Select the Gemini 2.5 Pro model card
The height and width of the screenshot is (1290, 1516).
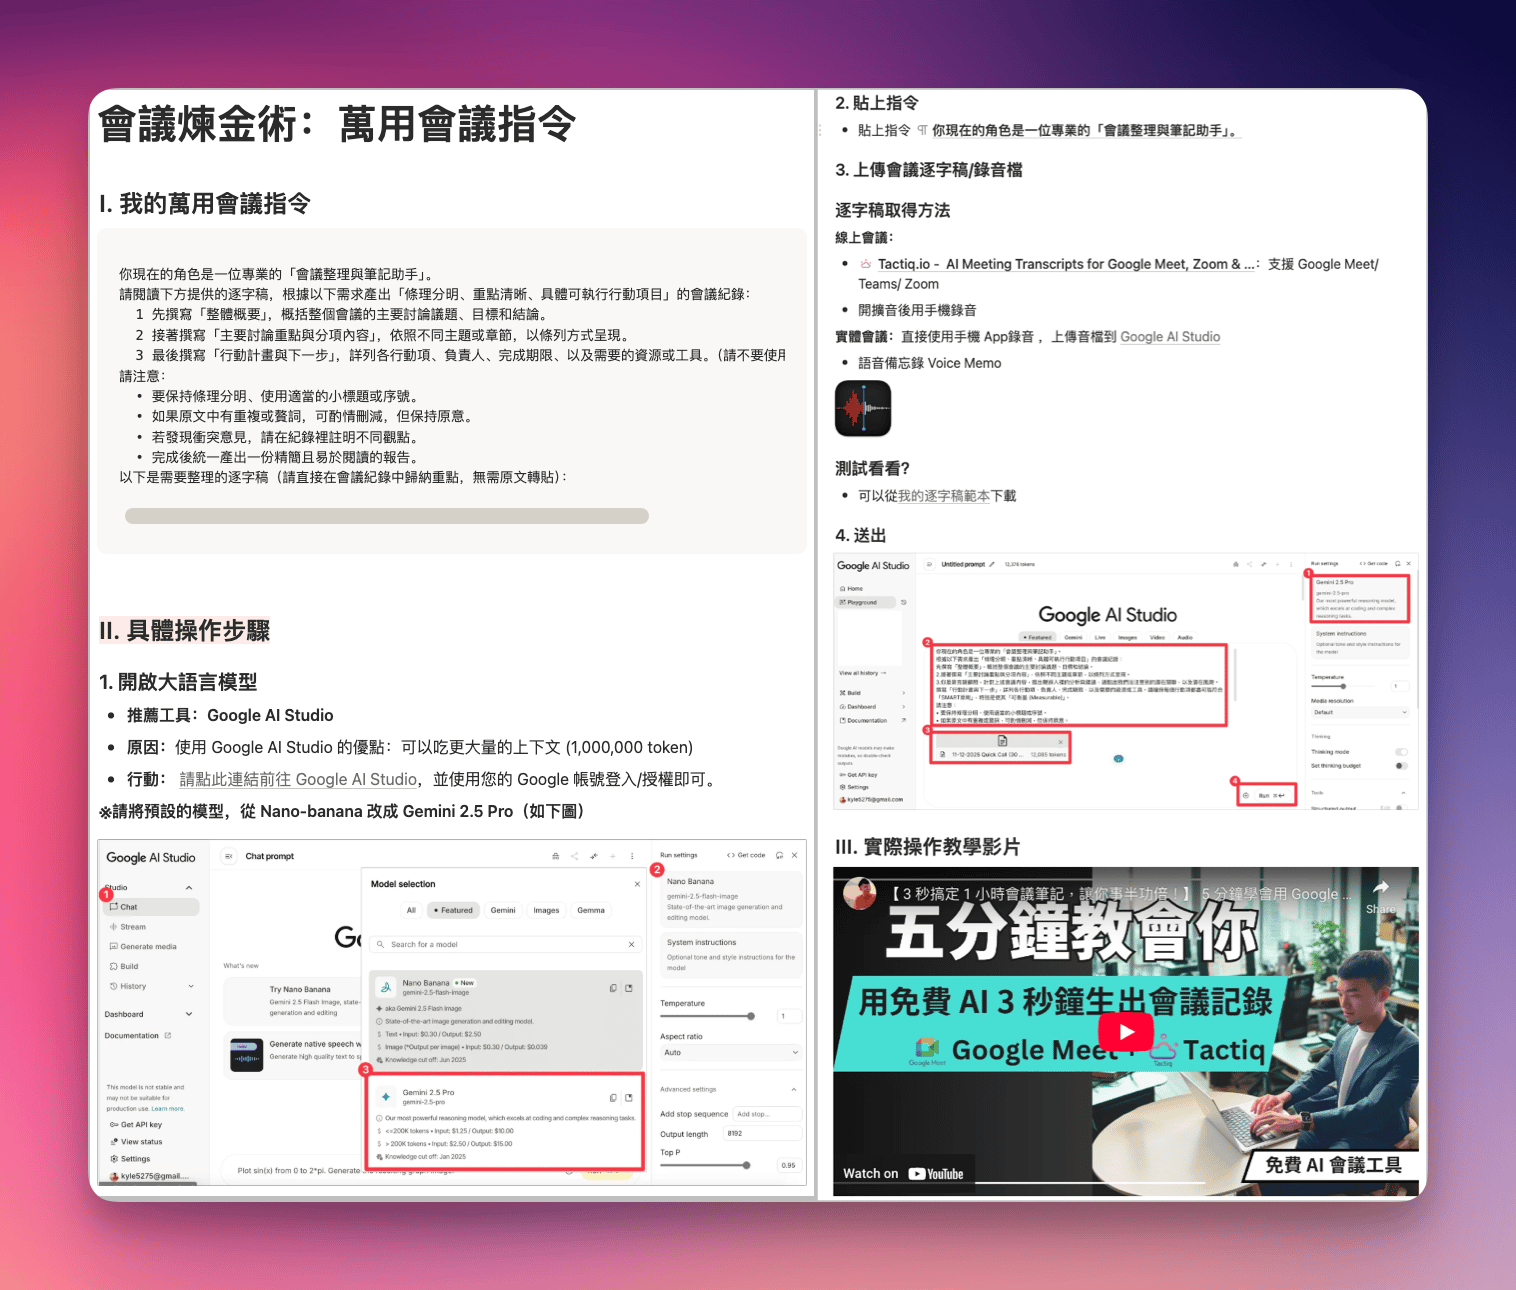click(505, 1121)
